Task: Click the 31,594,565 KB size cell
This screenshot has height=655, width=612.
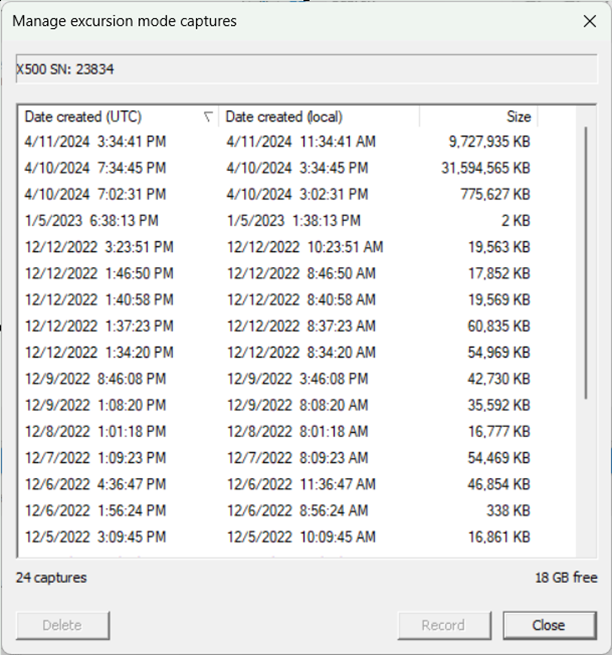Action: coord(485,168)
